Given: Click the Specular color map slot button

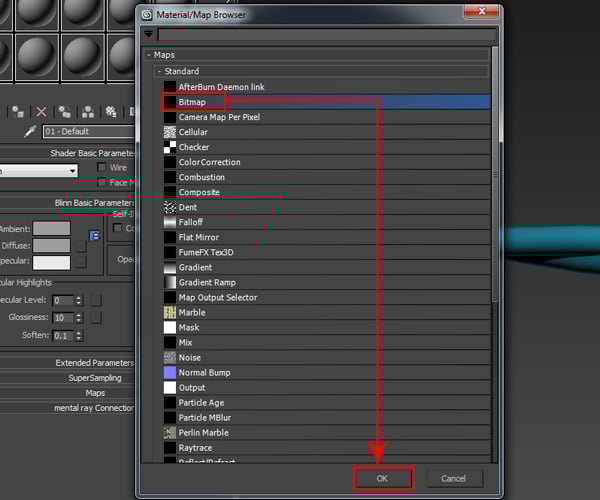Looking at the screenshot, I should point(81,262).
